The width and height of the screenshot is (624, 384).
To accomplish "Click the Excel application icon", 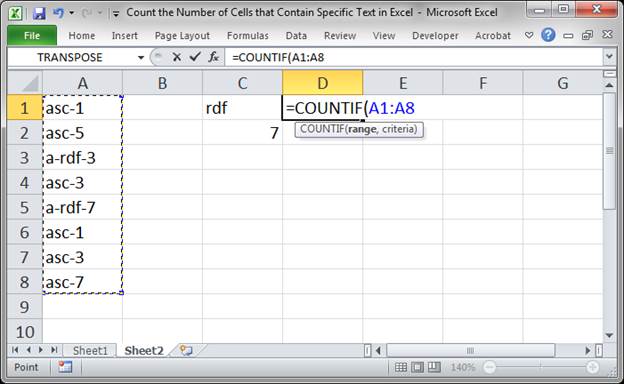I will point(16,13).
